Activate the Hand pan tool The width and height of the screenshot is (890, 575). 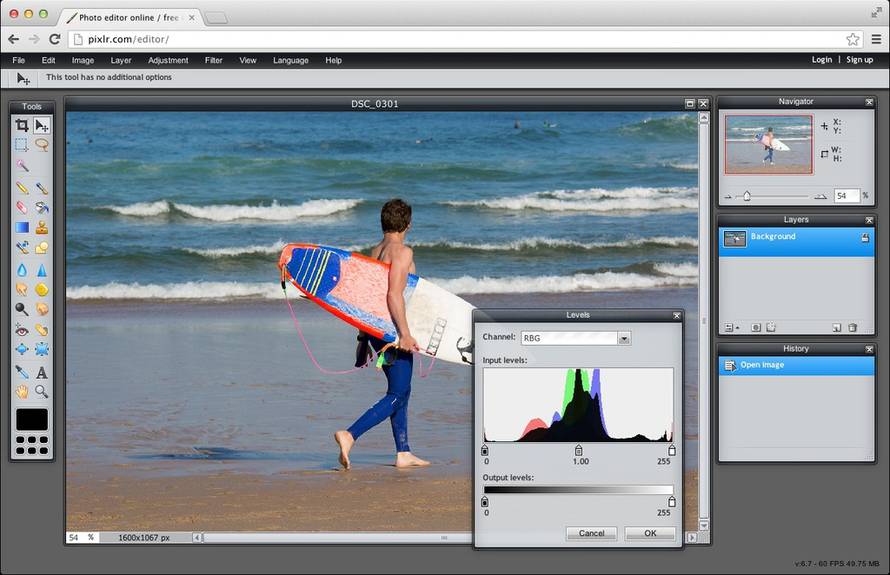click(x=22, y=392)
